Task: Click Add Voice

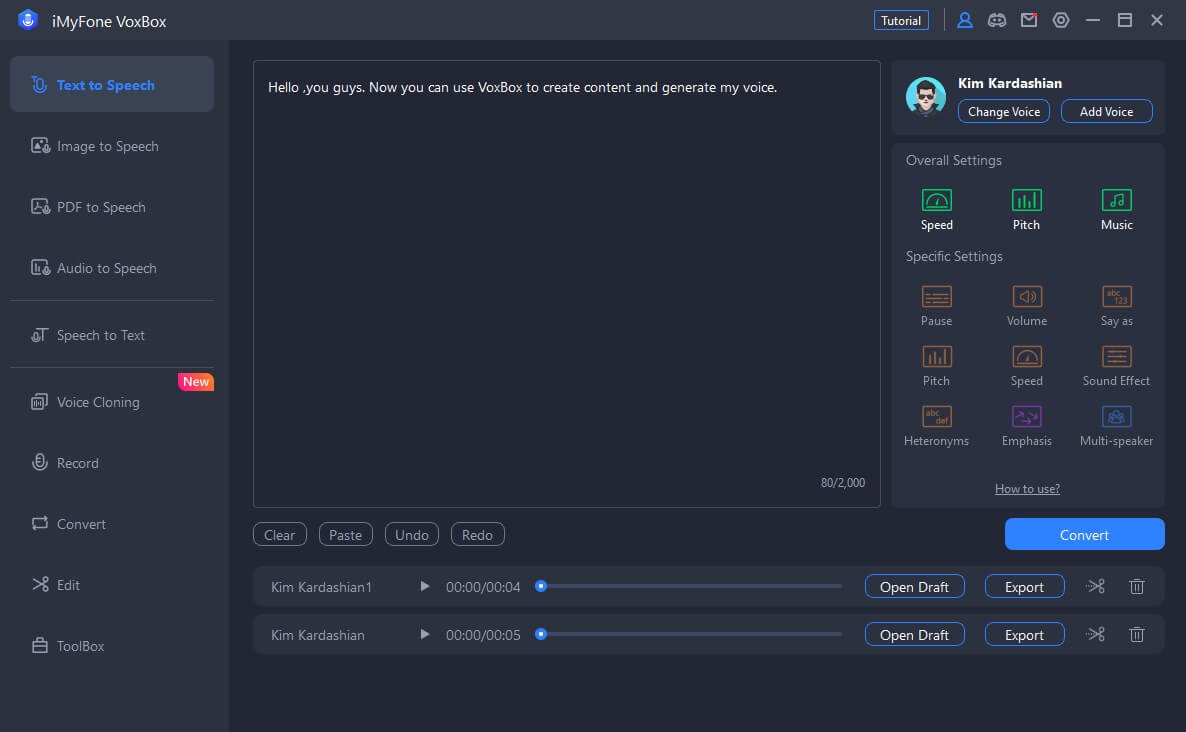Action: 1107,111
